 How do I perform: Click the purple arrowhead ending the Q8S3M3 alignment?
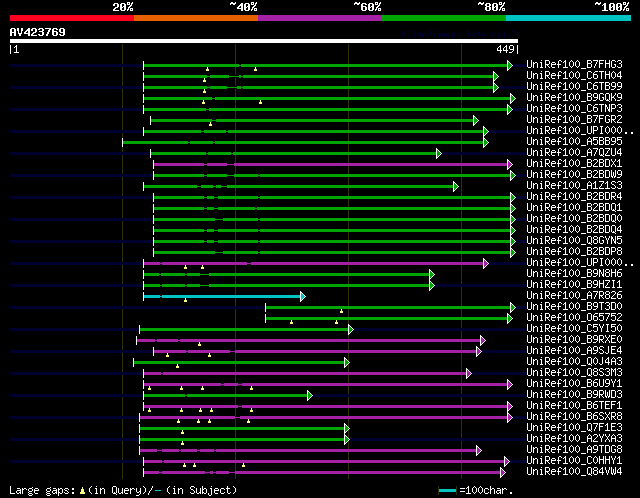click(469, 374)
